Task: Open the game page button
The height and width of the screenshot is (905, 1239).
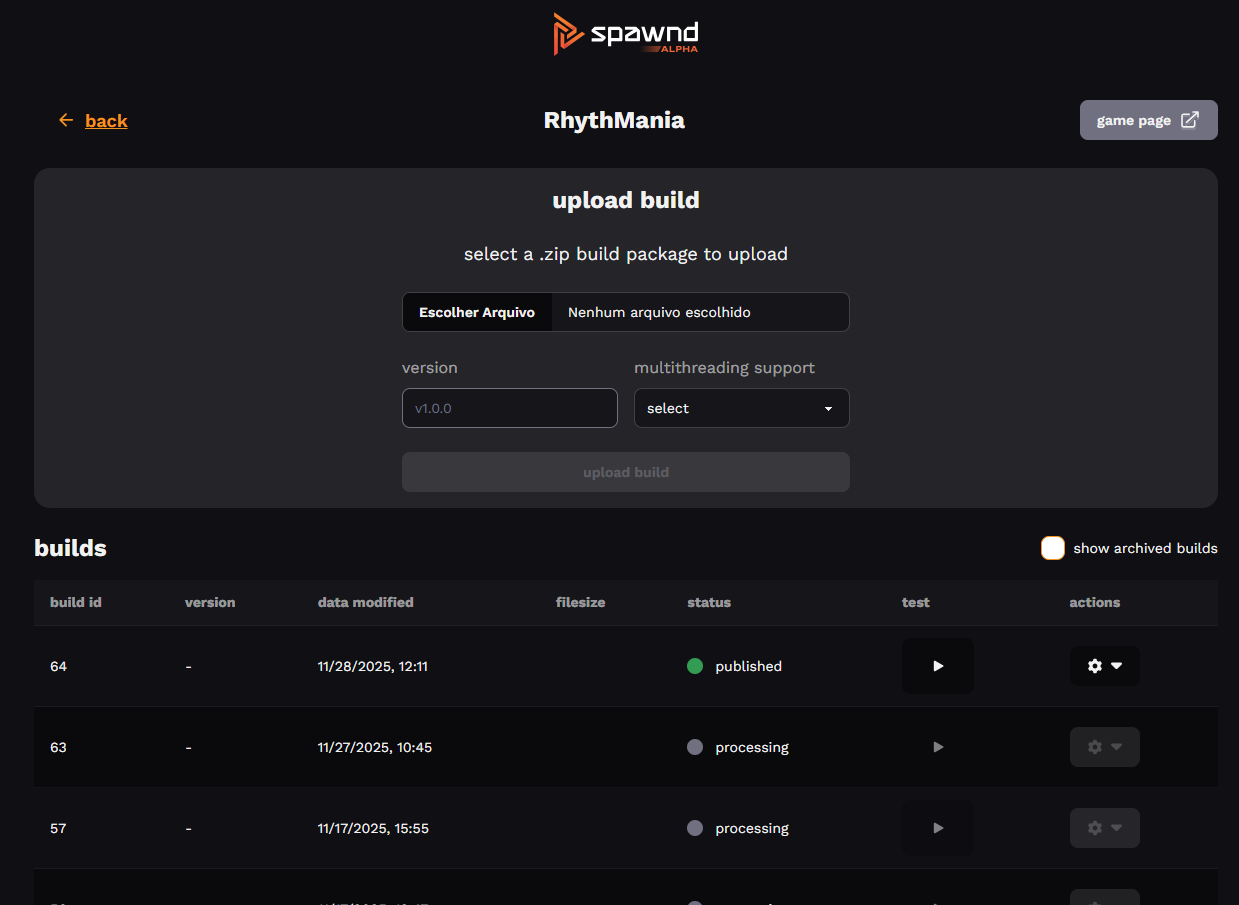Action: (1148, 120)
